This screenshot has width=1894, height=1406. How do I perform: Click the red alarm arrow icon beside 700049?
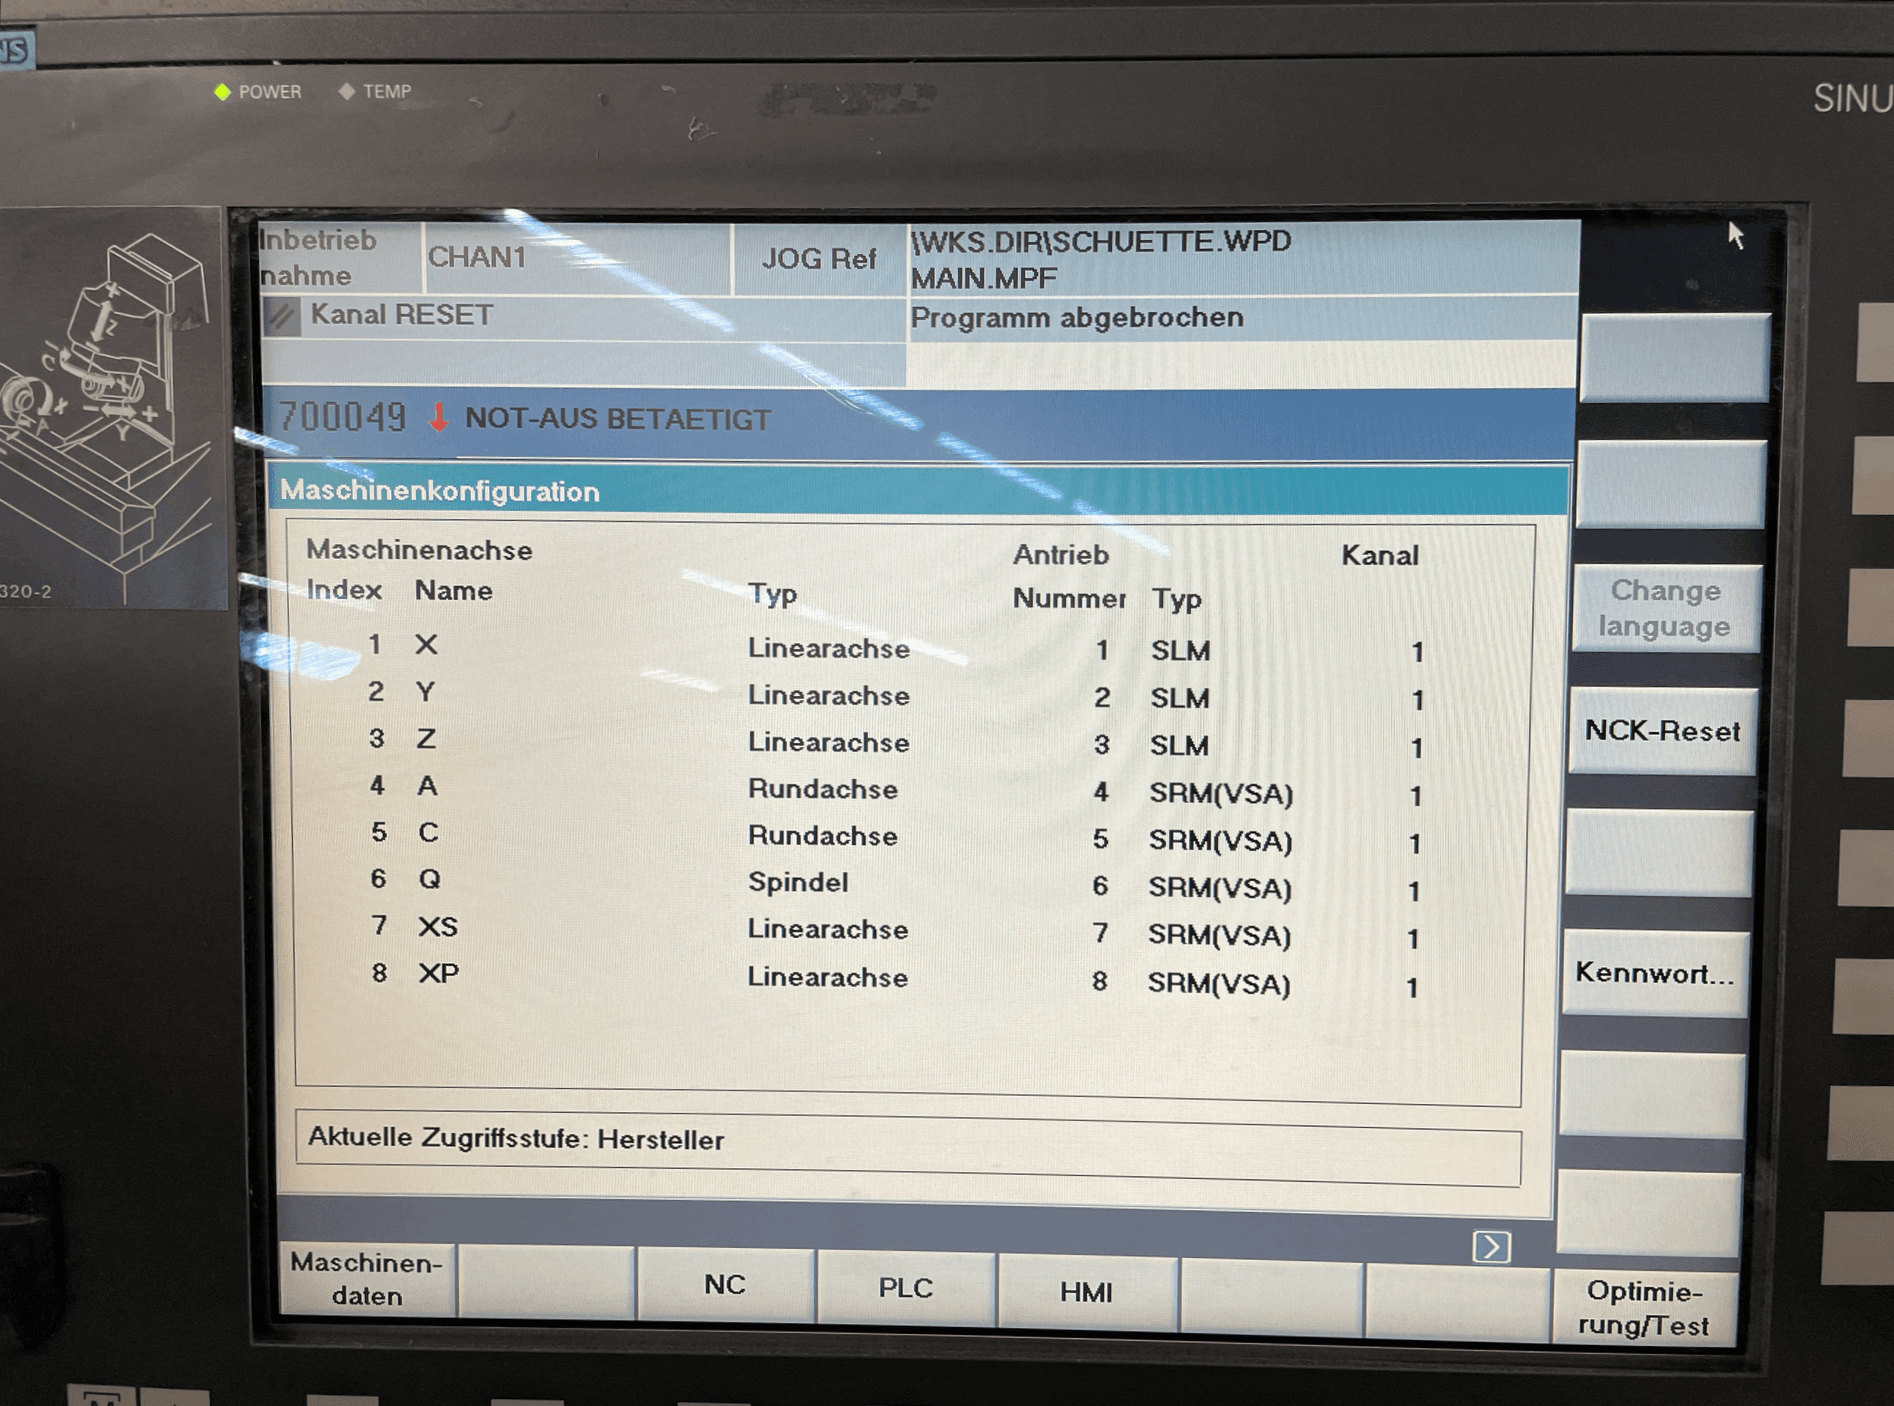point(437,420)
